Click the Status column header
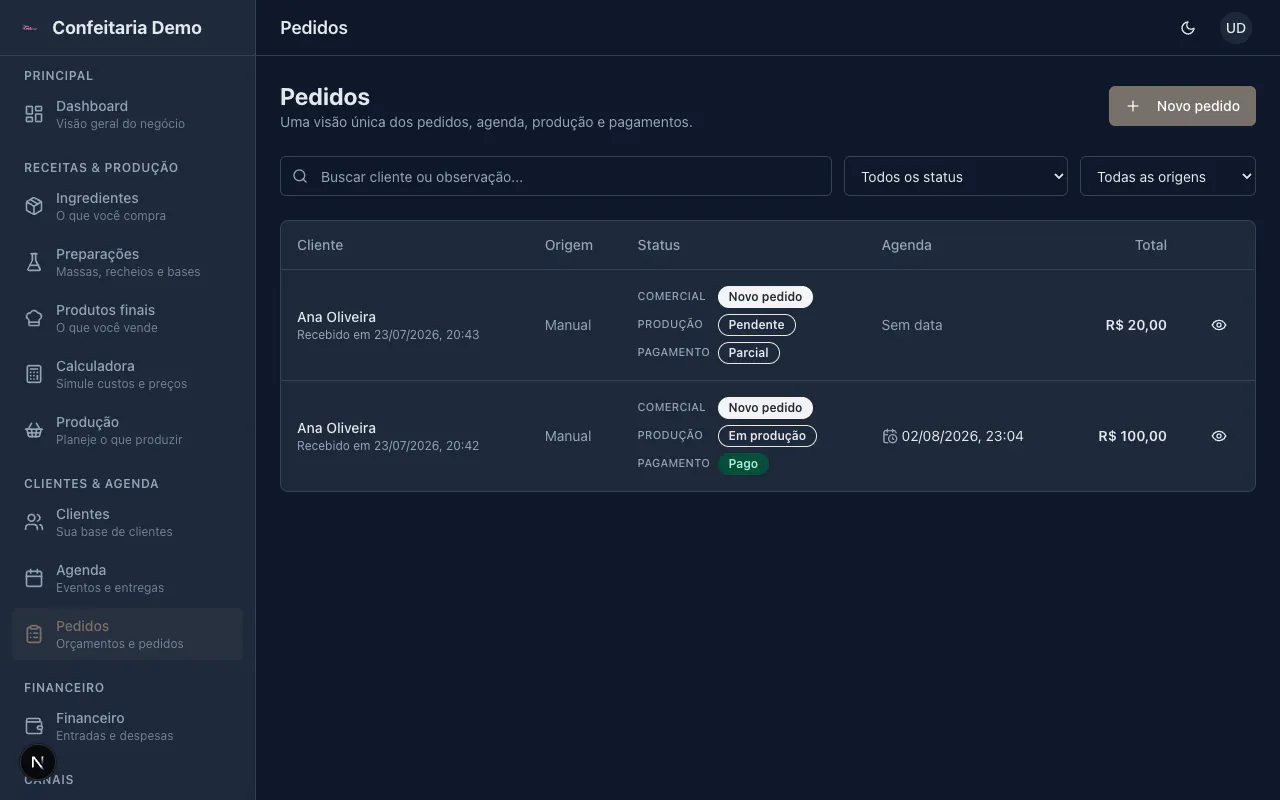1280x800 pixels. pos(659,245)
